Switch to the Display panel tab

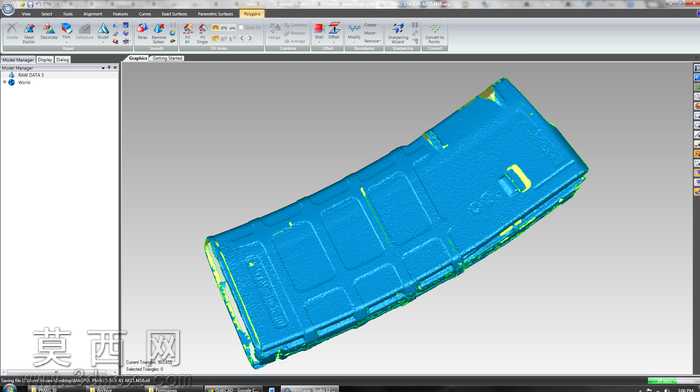coord(45,59)
